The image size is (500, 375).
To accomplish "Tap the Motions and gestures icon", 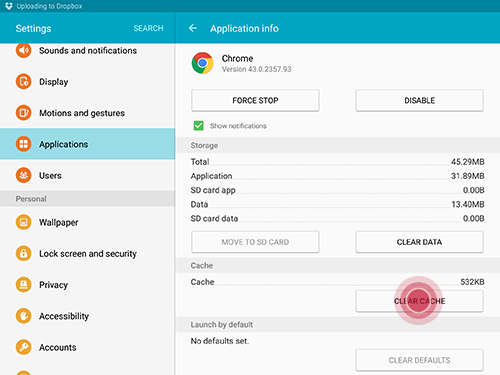I will (x=23, y=113).
